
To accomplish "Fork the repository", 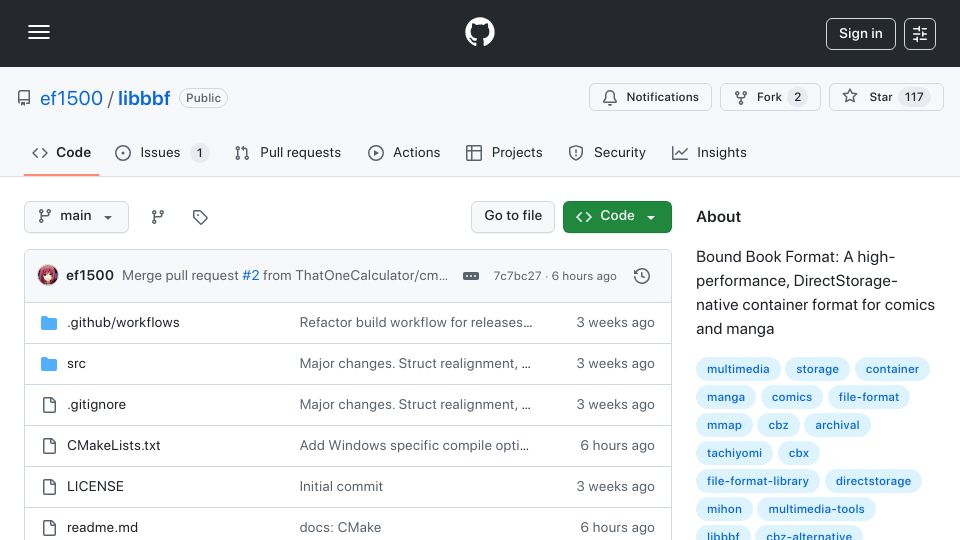I will click(770, 97).
